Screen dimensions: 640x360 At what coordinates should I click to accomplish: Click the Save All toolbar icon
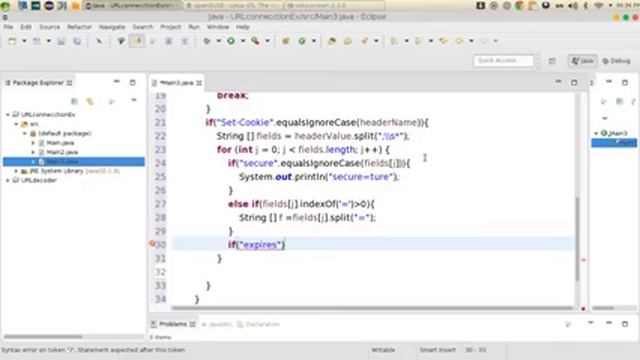coord(77,41)
